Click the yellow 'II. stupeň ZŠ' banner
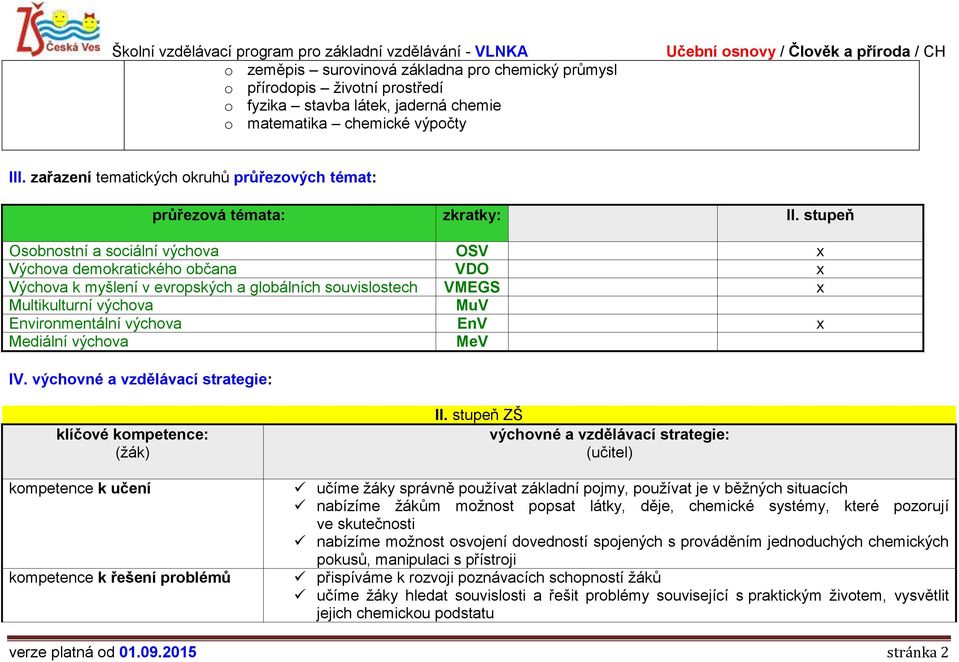 click(479, 414)
